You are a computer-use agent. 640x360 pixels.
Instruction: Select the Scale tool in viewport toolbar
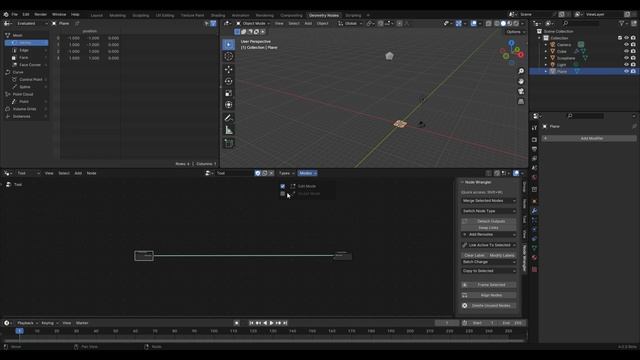point(229,93)
